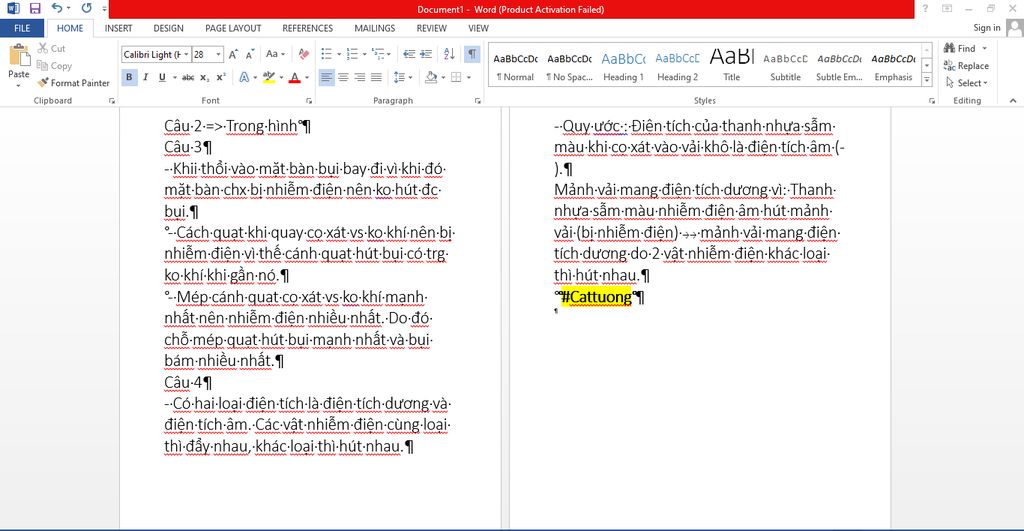Screen dimensions: 1024x531
Task: Switch to the PAGE LAYOUT tab
Action: 233,28
